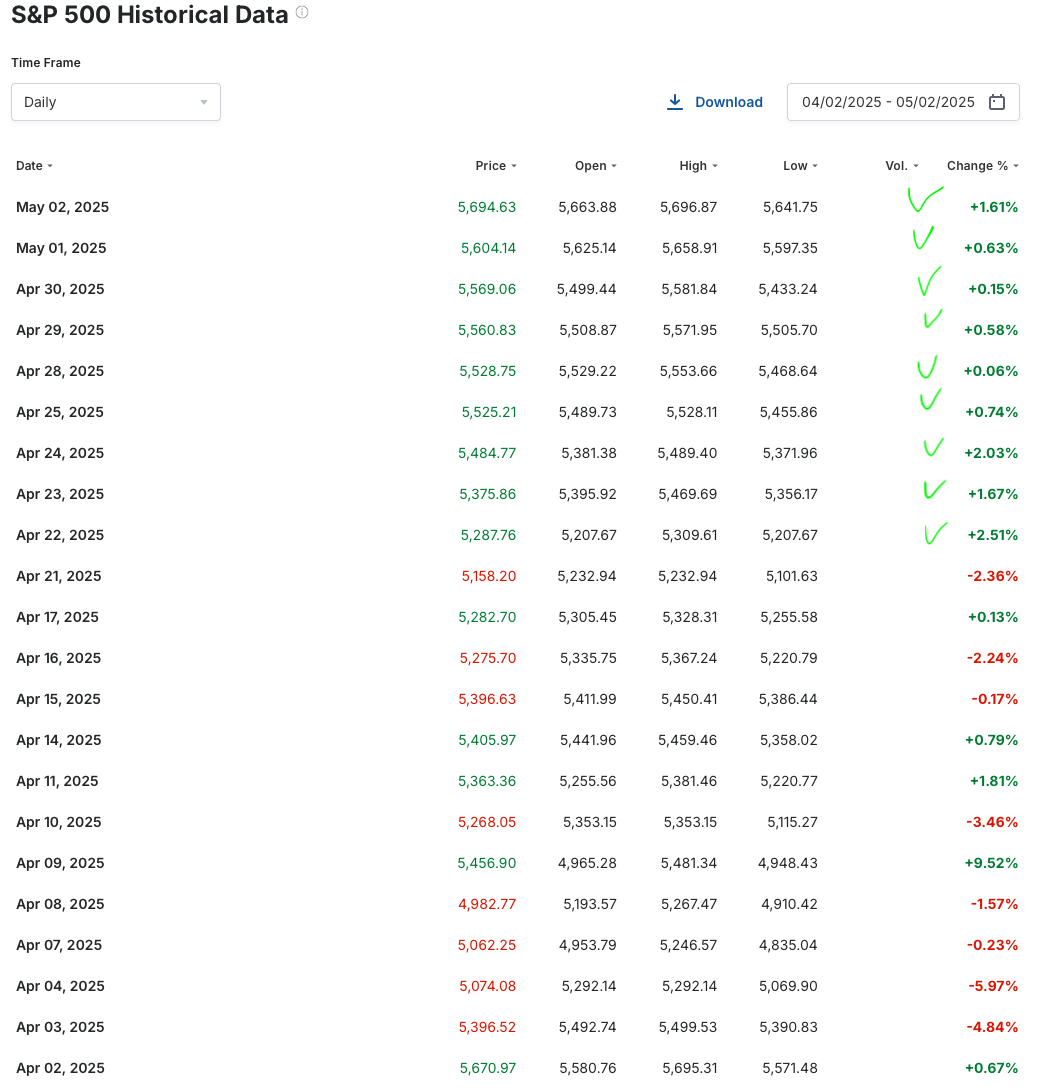Click the -2.24% change value
Image resolution: width=1037 pixels, height=1091 pixels.
(x=992, y=658)
